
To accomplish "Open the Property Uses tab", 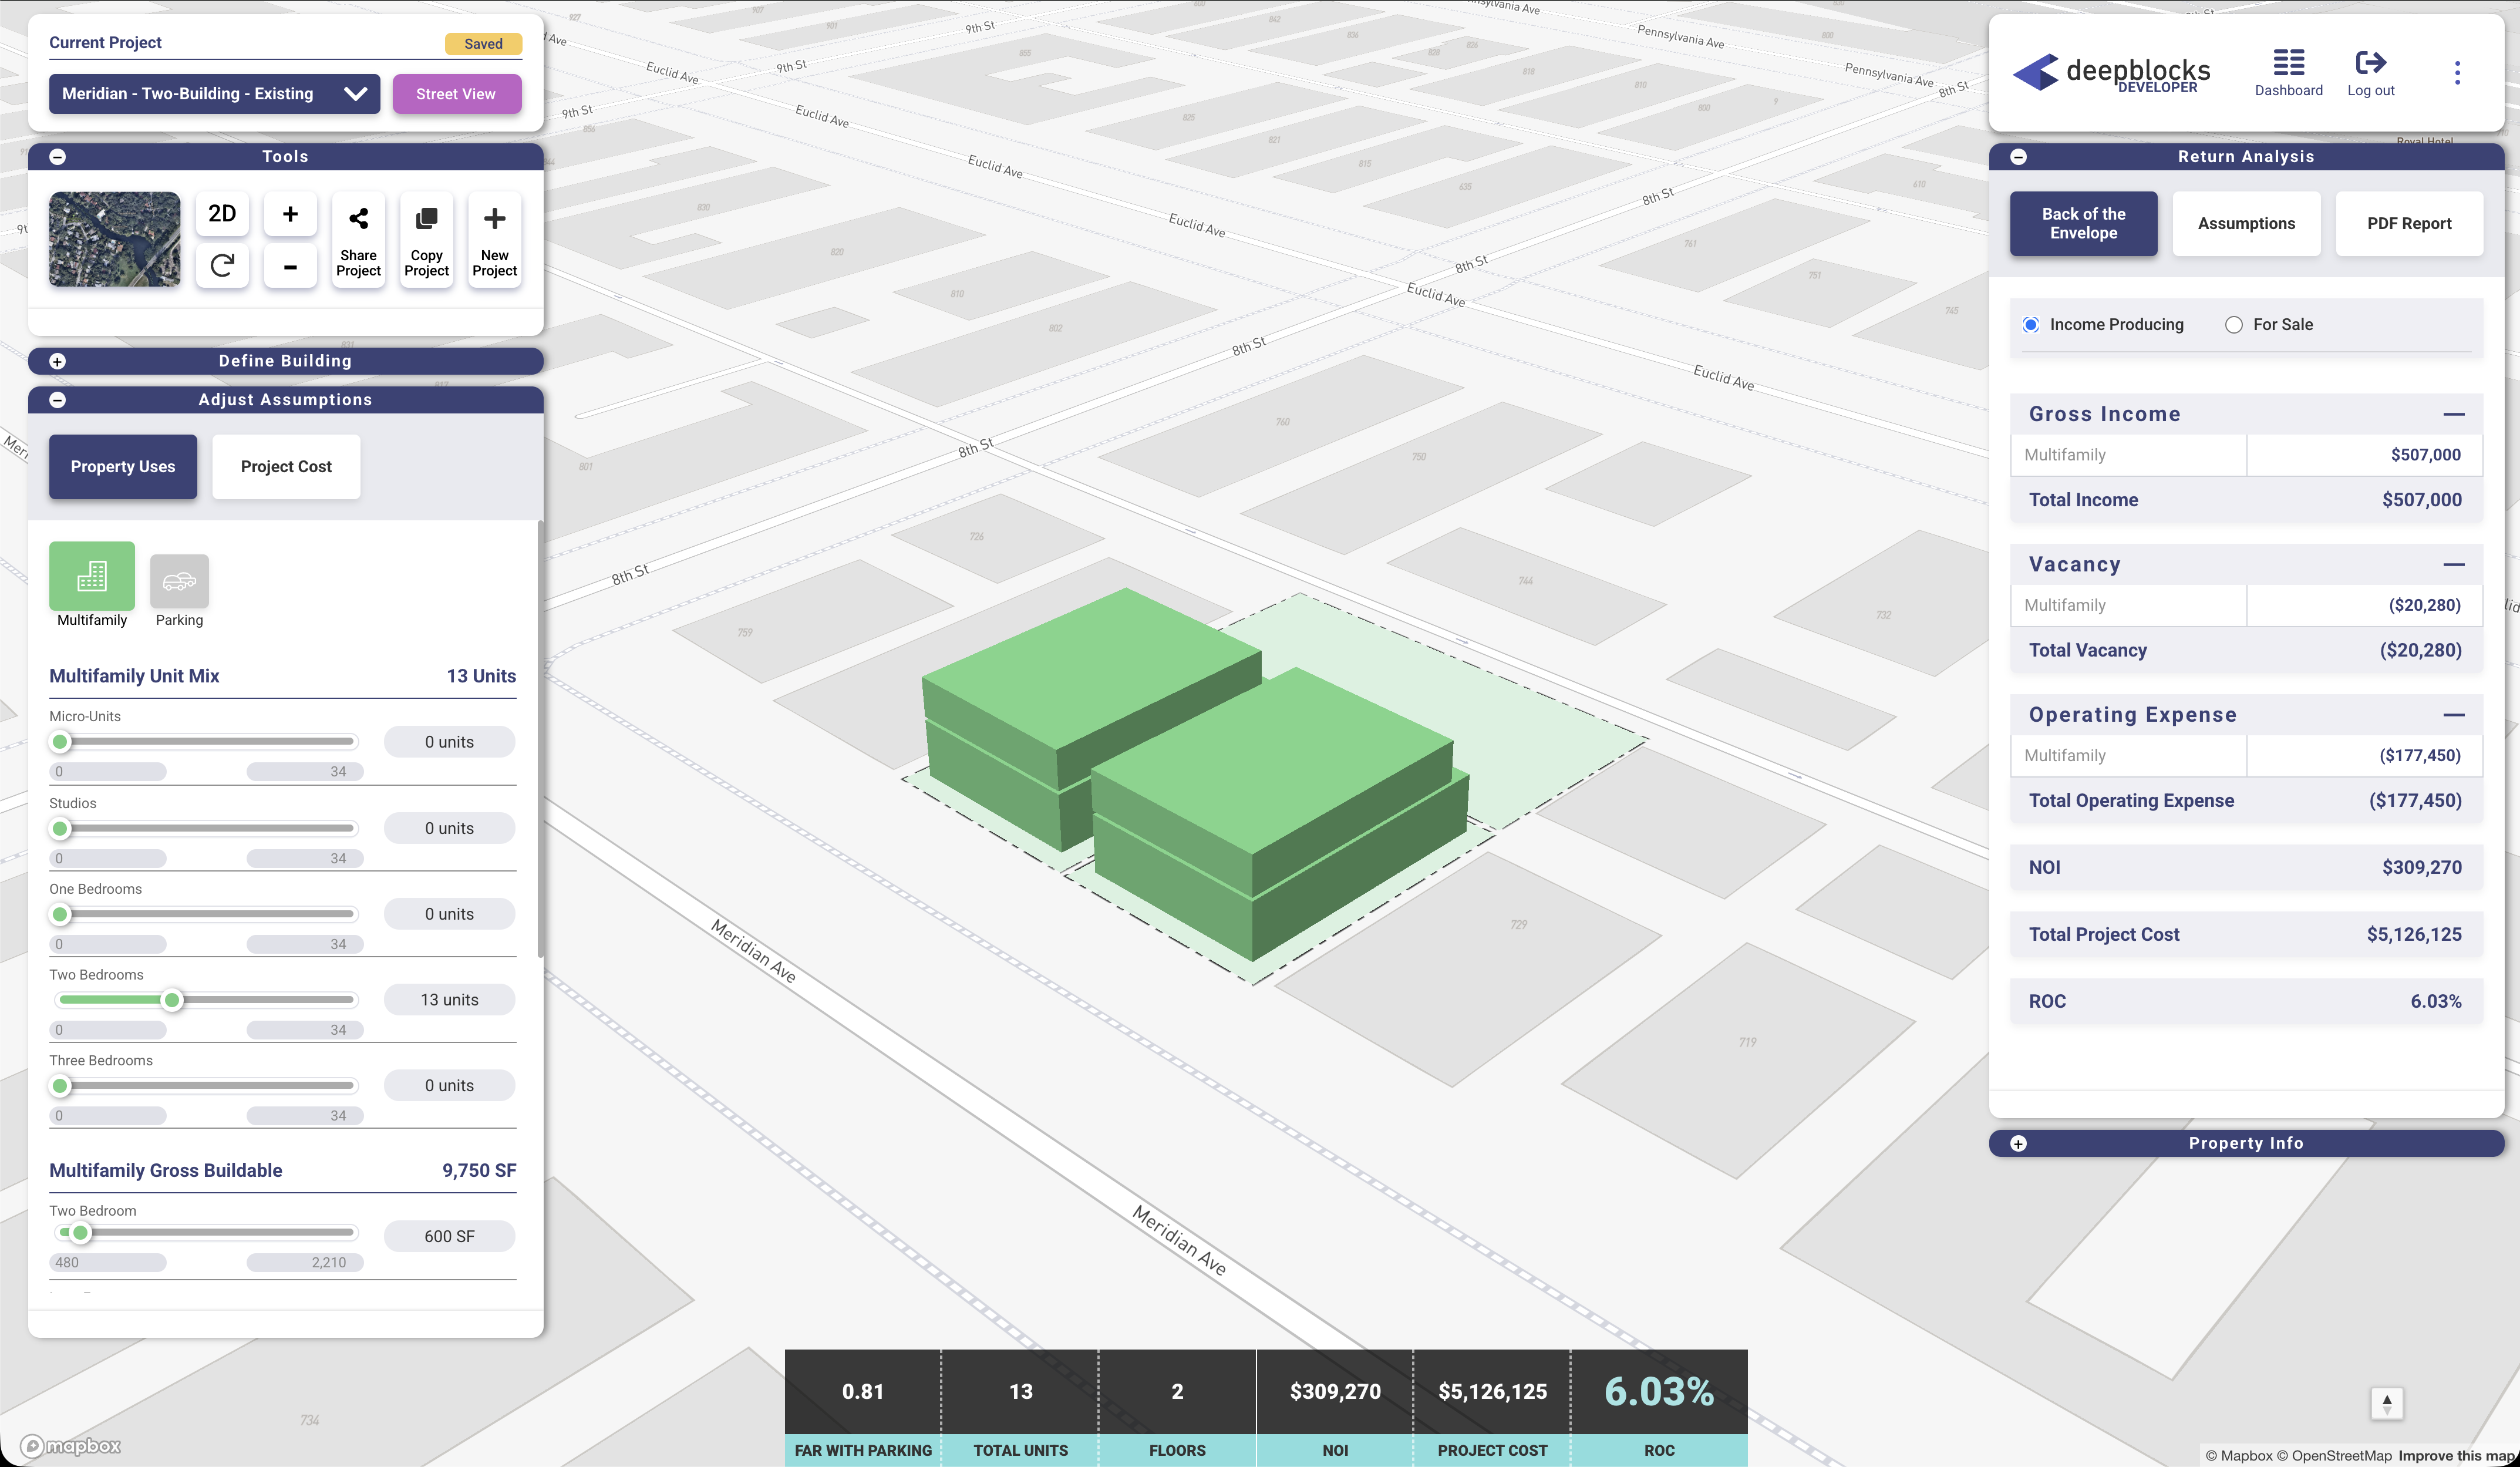I will point(123,466).
